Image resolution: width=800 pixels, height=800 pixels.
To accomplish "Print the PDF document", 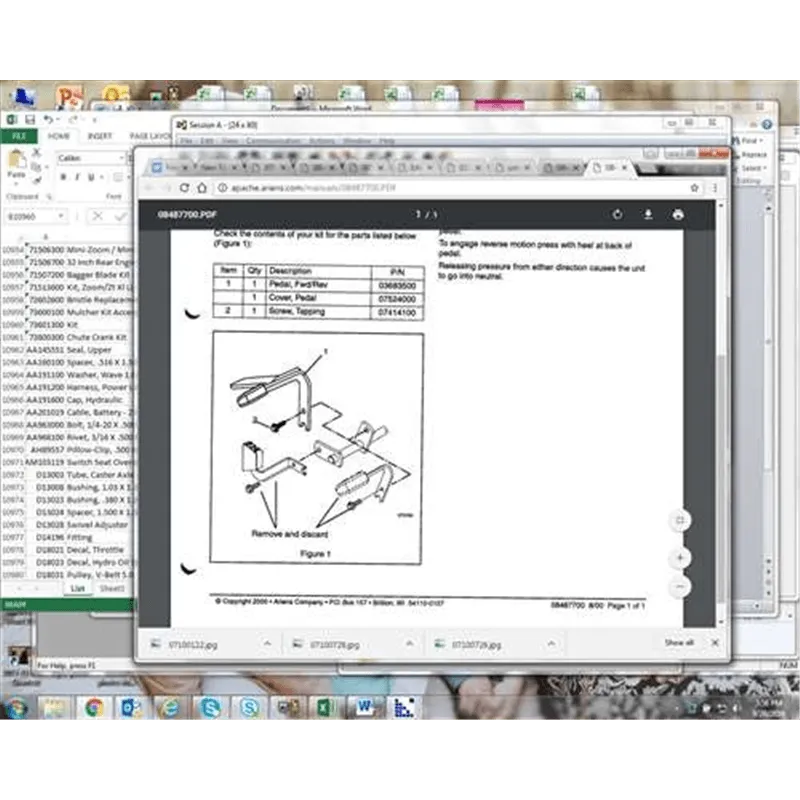I will (678, 214).
